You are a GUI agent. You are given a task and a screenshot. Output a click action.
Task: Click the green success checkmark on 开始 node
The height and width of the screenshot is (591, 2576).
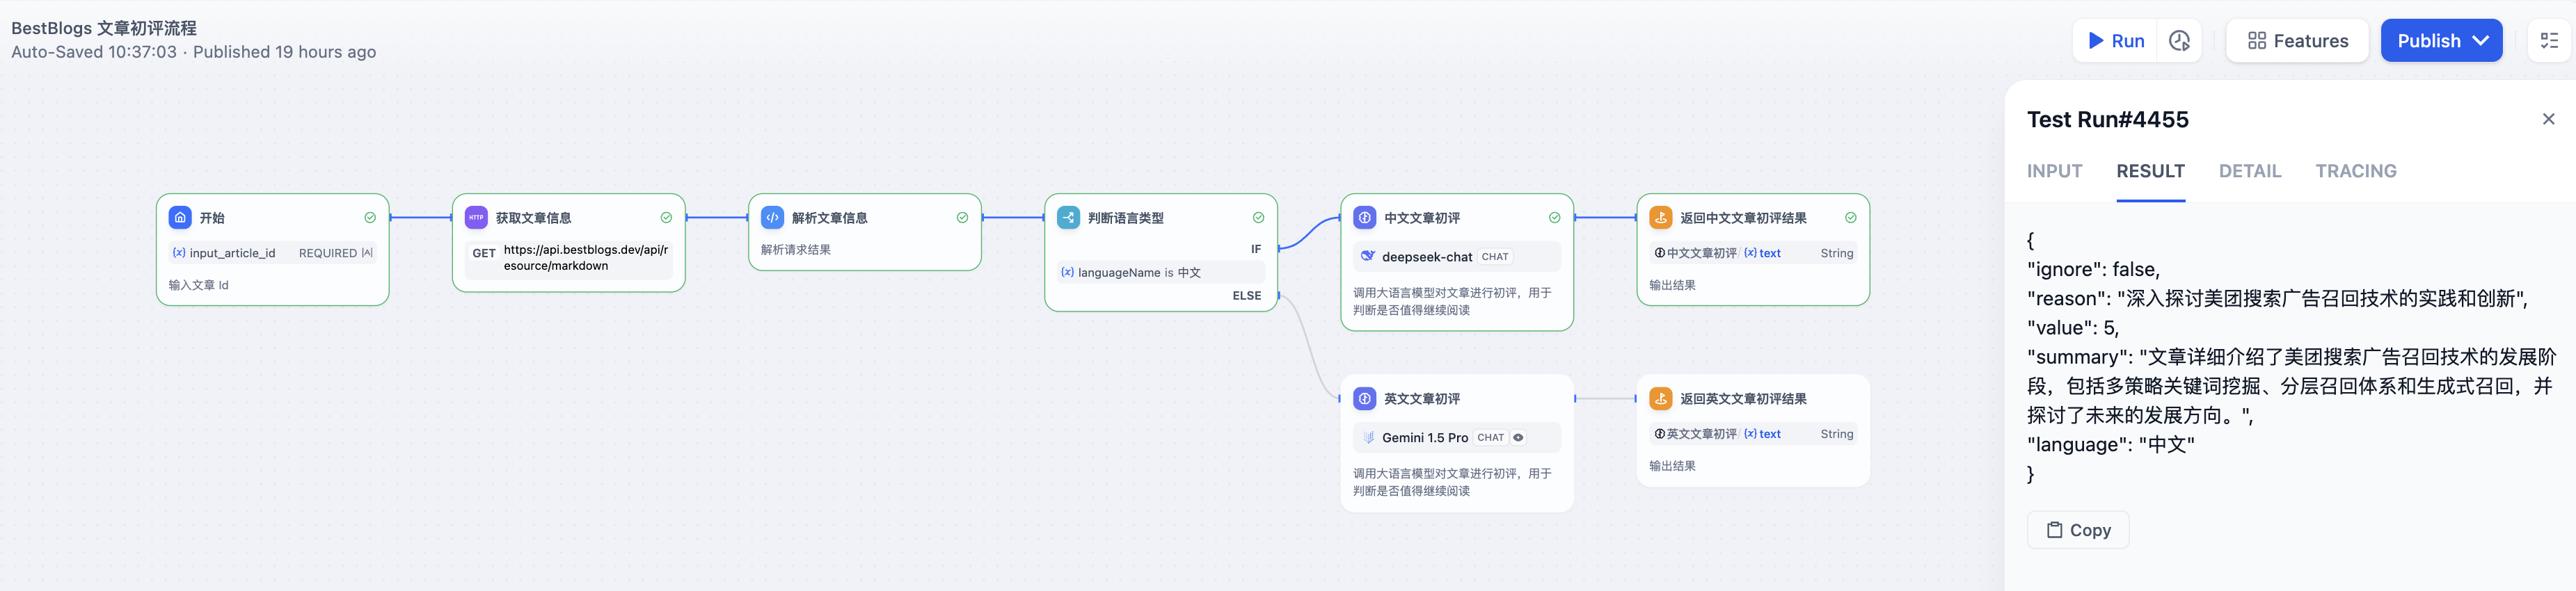click(x=370, y=217)
